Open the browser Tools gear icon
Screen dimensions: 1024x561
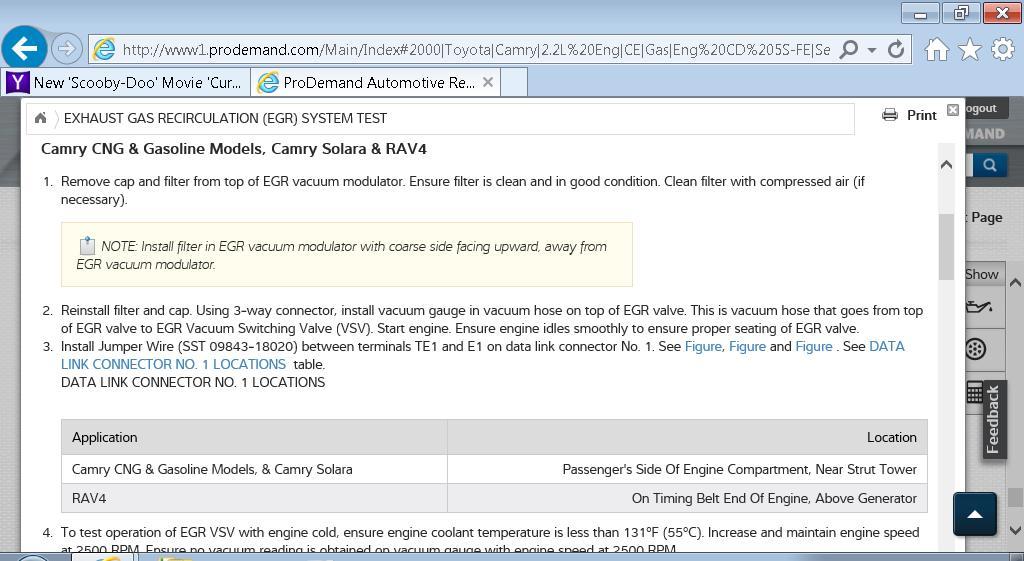1002,49
